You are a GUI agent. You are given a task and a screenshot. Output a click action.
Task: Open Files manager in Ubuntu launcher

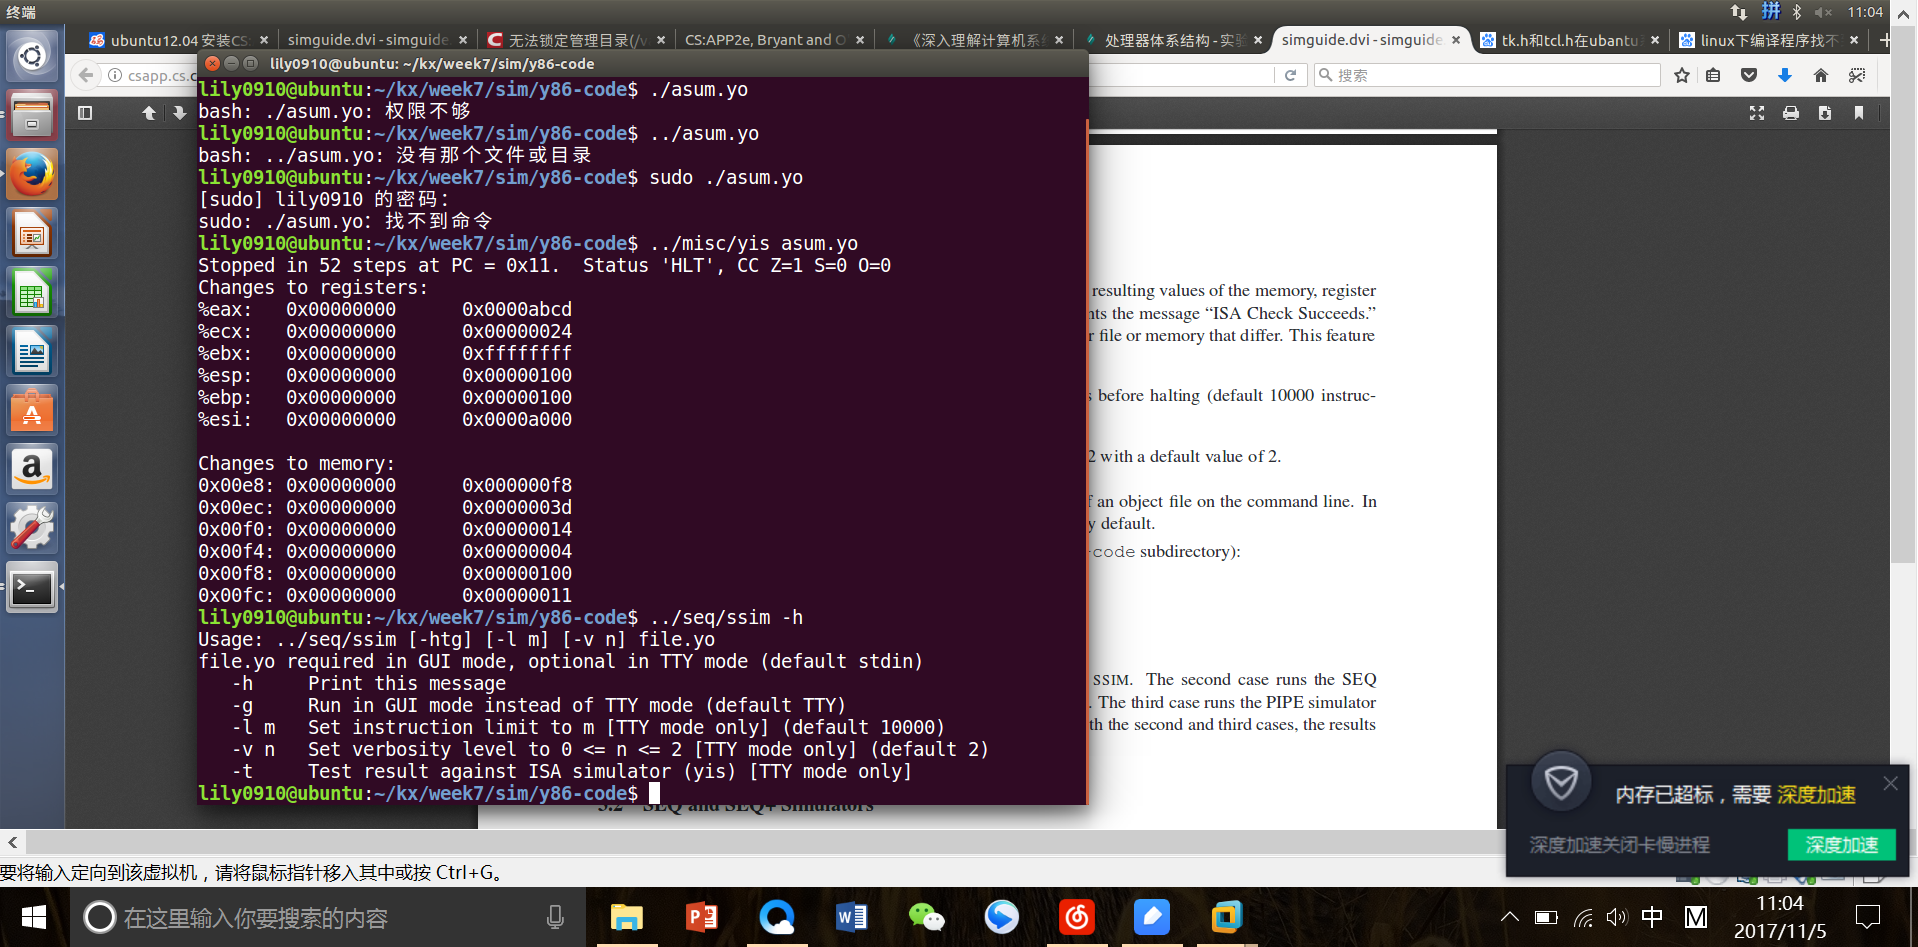32,115
